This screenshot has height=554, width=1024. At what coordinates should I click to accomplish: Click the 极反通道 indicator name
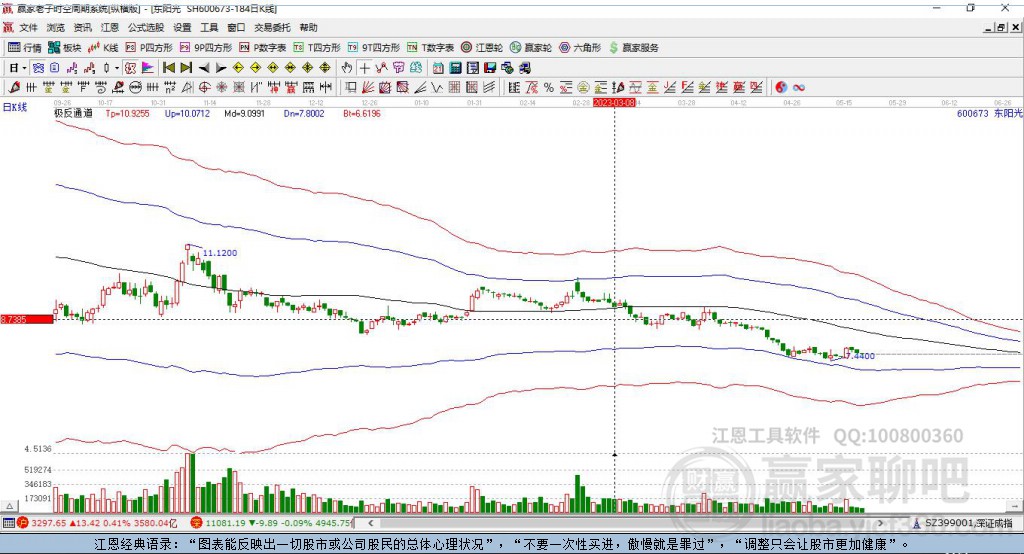73,113
